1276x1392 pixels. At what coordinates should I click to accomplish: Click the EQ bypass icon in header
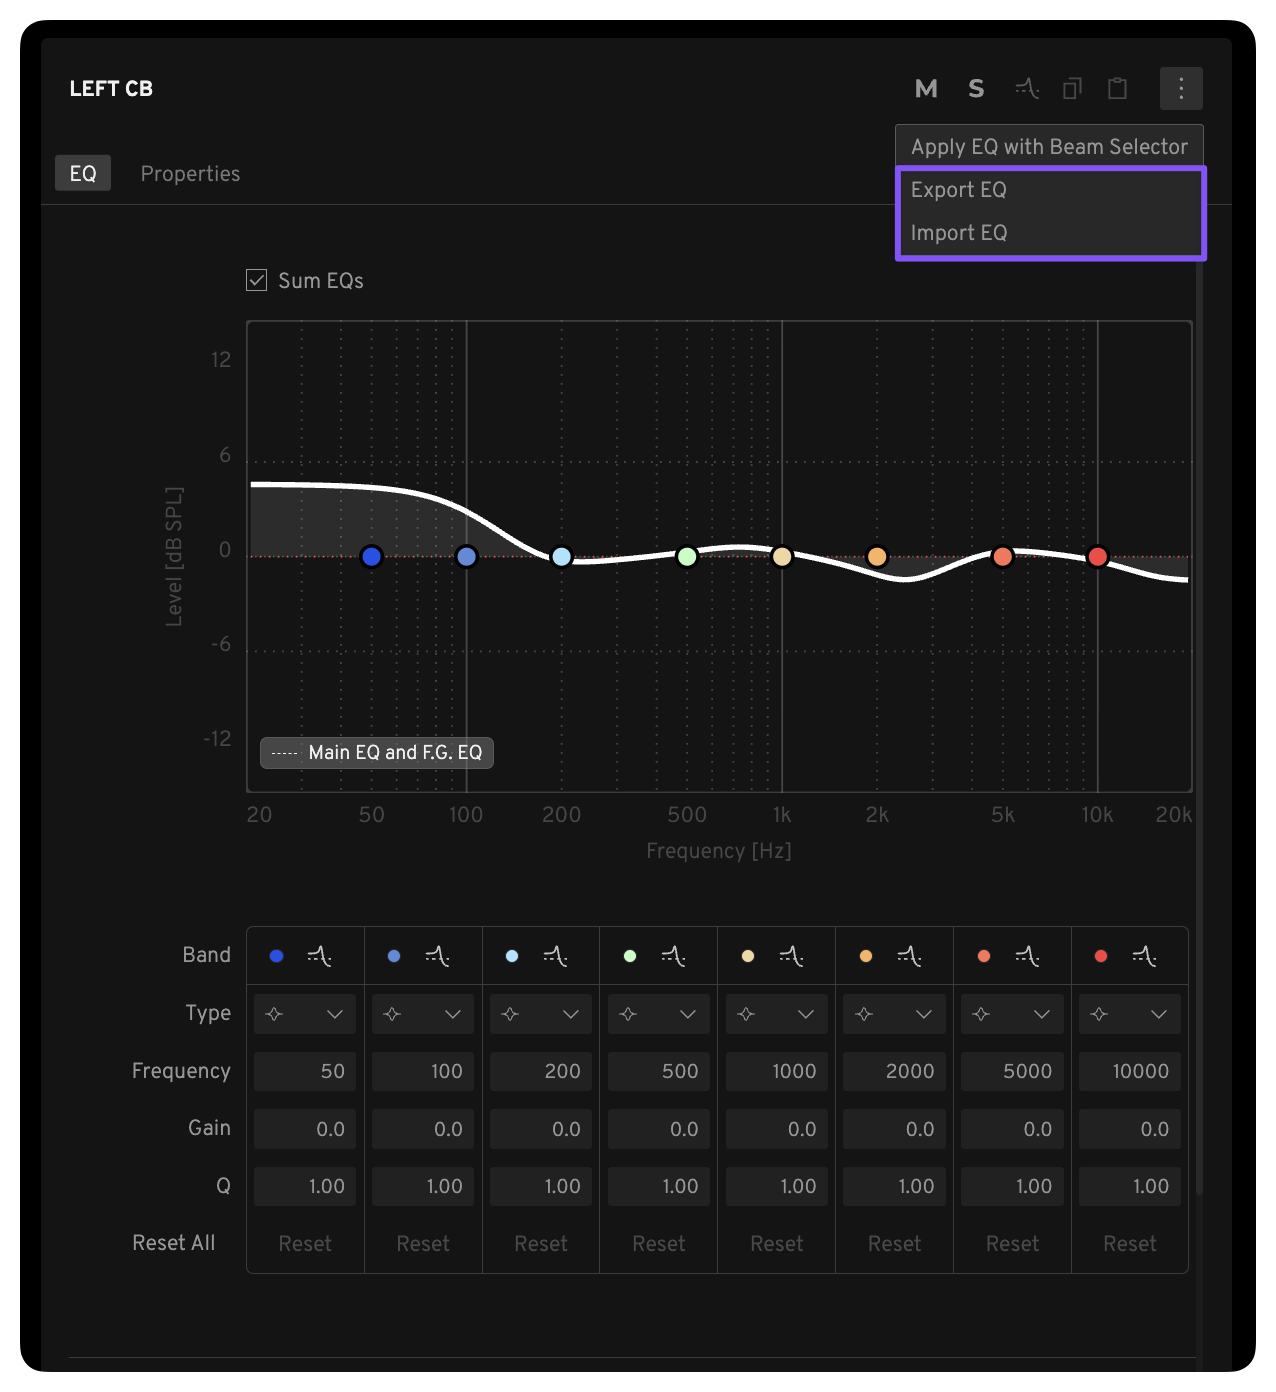pyautogui.click(x=1027, y=89)
